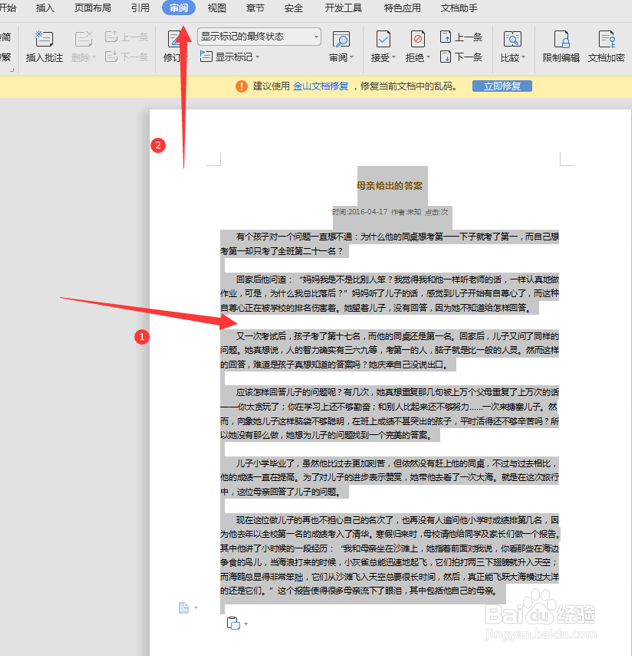The width and height of the screenshot is (632, 656).
Task: Expand the Reject (拒绝) dropdown arrow
Action: pos(428,57)
